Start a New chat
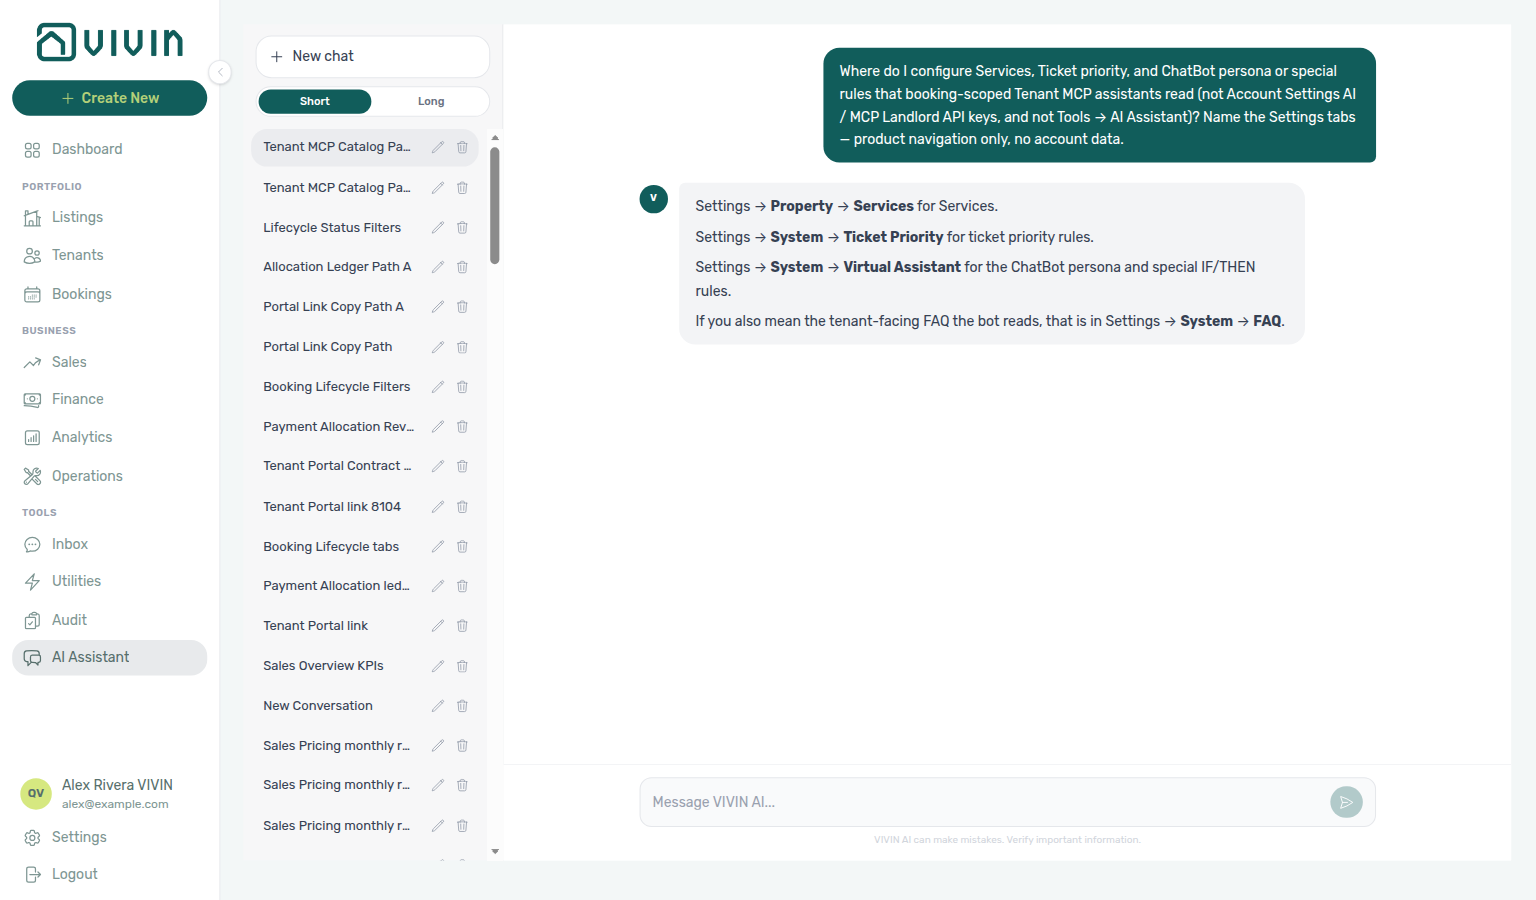This screenshot has width=1536, height=900. click(x=372, y=57)
